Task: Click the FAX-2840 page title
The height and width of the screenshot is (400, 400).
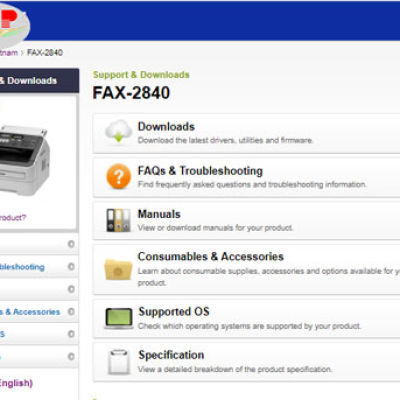Action: (x=131, y=93)
